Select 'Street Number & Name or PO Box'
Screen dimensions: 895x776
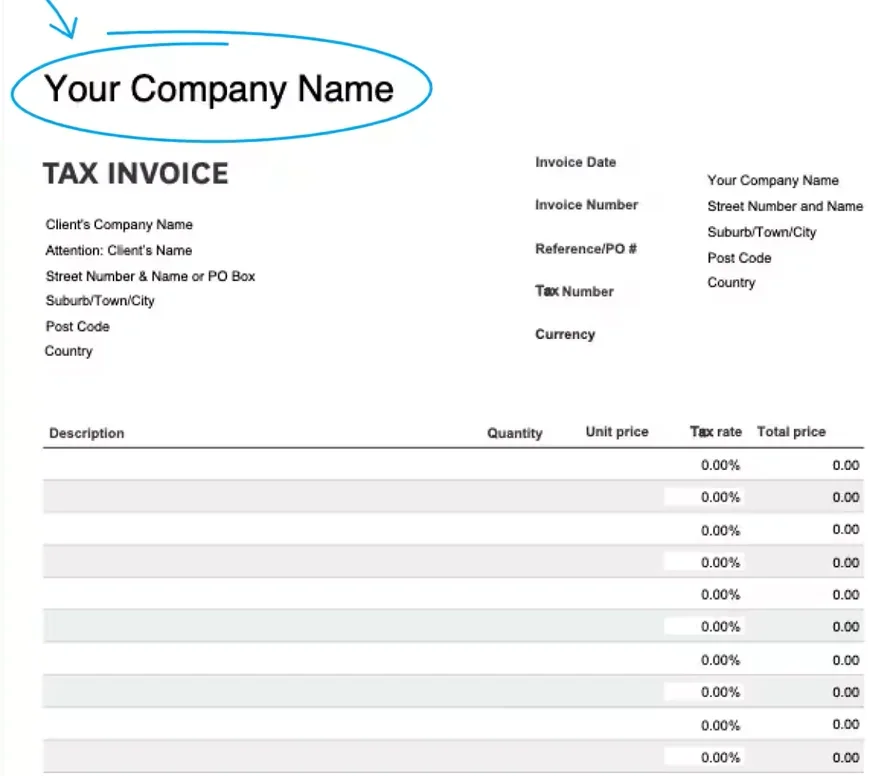click(x=150, y=276)
